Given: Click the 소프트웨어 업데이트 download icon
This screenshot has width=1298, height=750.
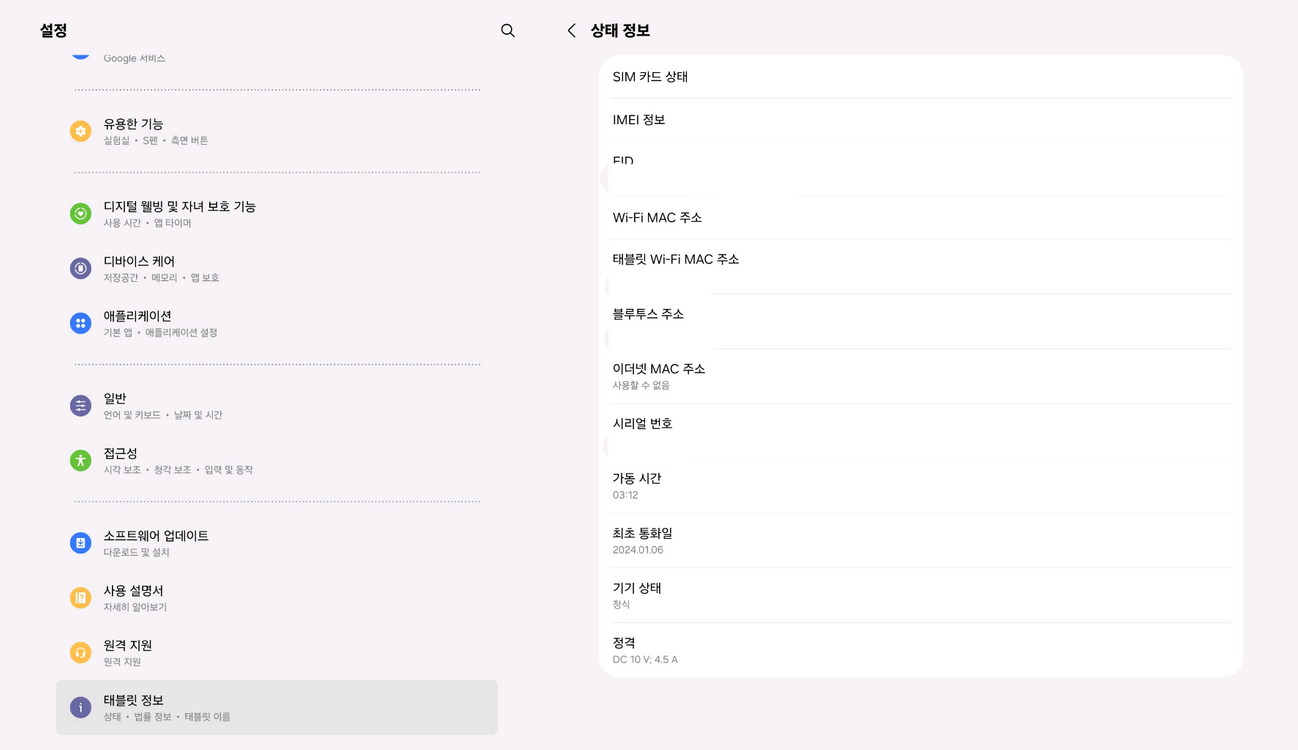Looking at the screenshot, I should click(x=80, y=542).
